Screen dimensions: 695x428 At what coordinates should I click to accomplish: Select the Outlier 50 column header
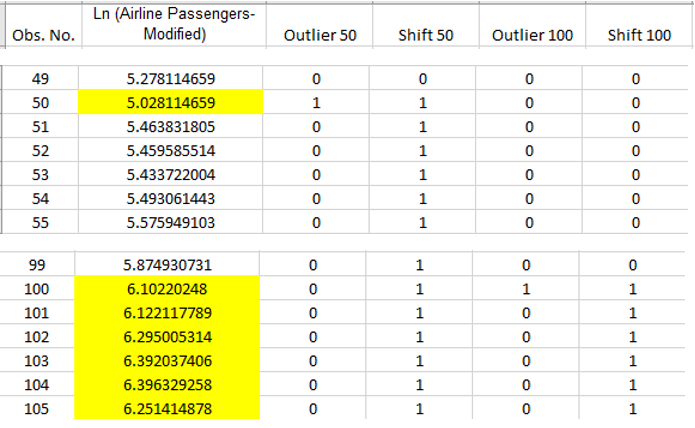(x=320, y=24)
